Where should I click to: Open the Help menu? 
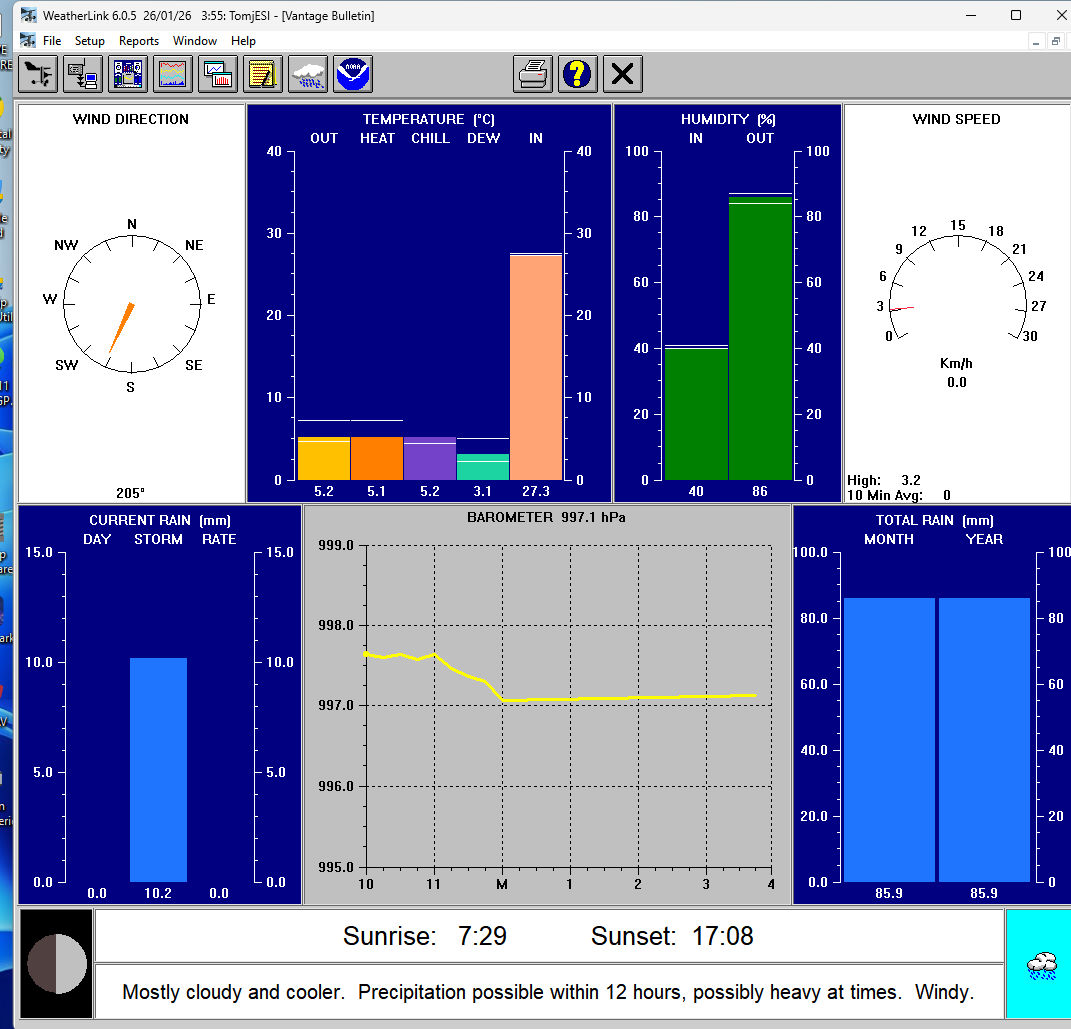pos(243,41)
